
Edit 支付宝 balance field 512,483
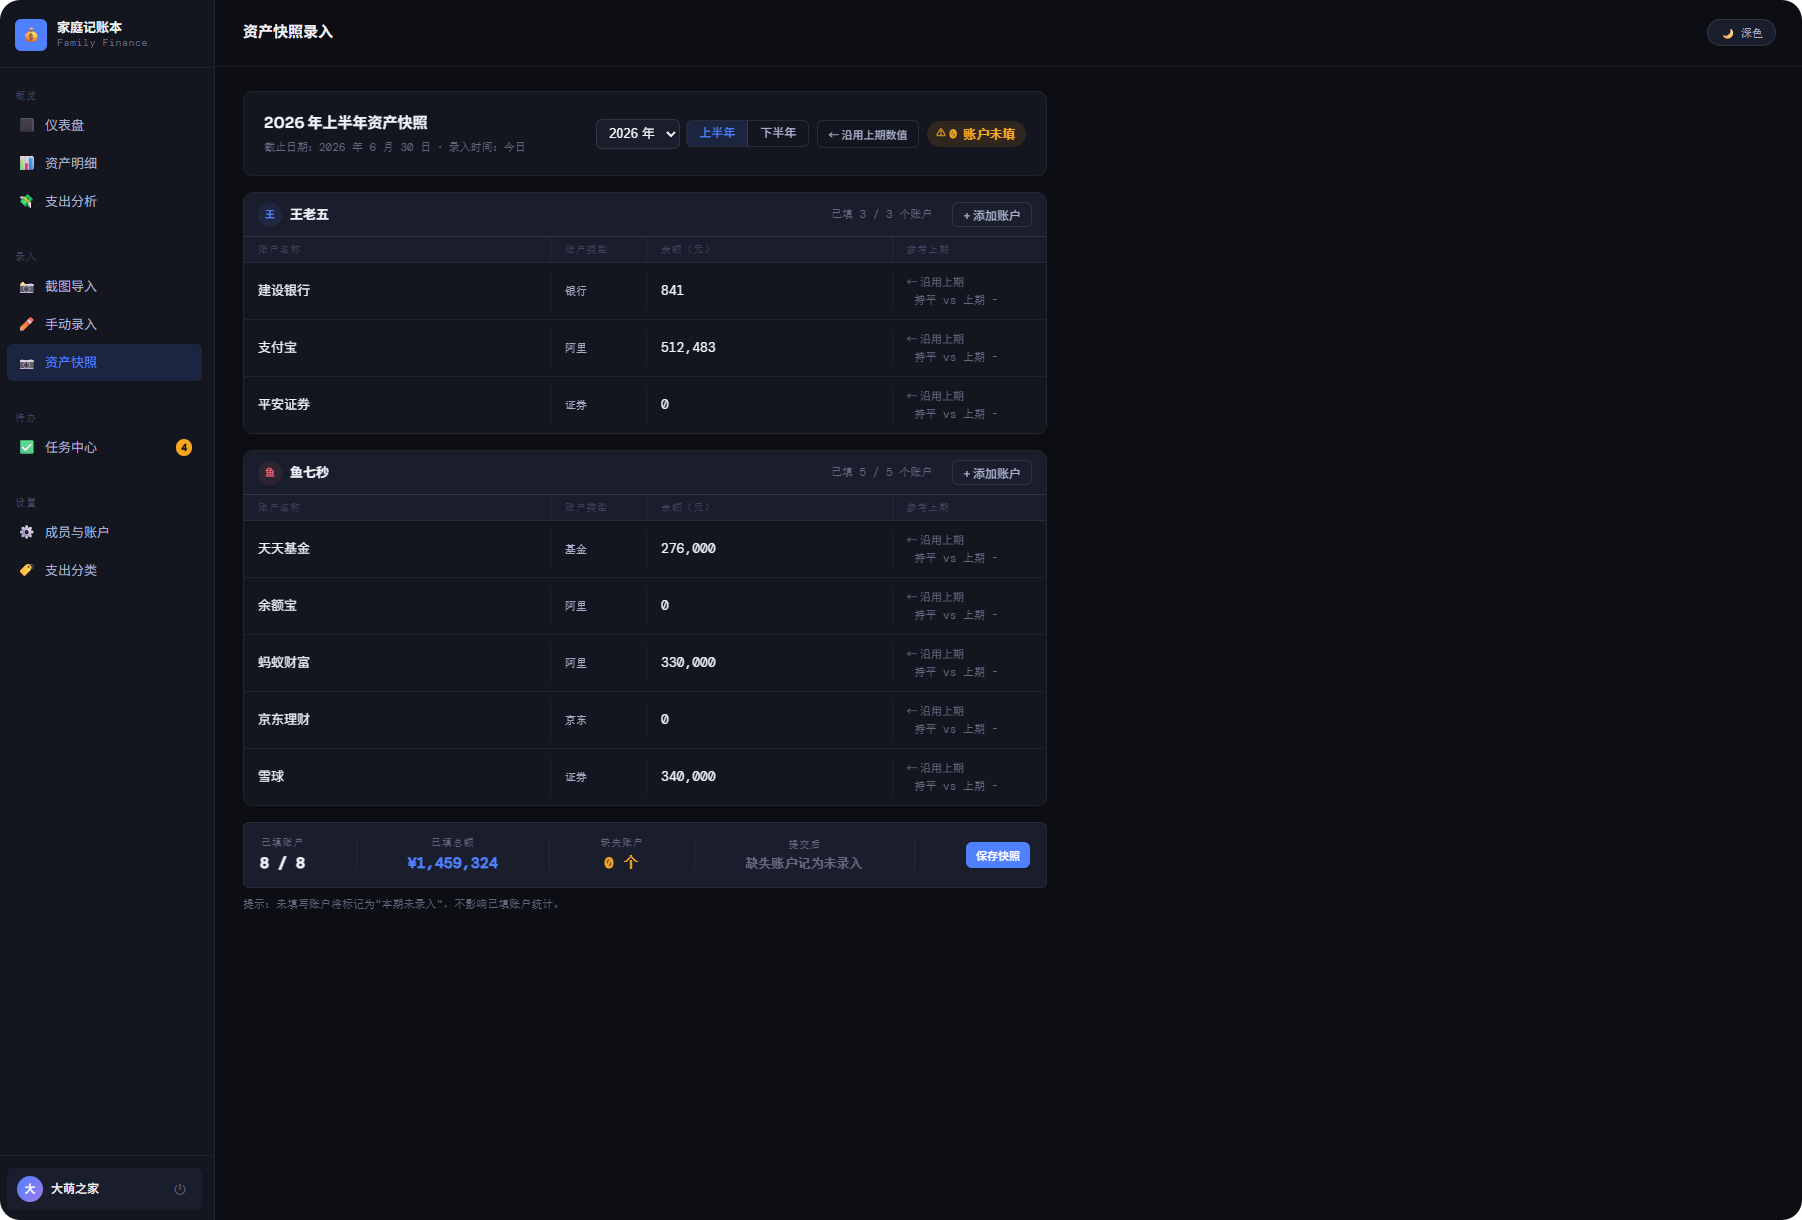[x=769, y=348]
